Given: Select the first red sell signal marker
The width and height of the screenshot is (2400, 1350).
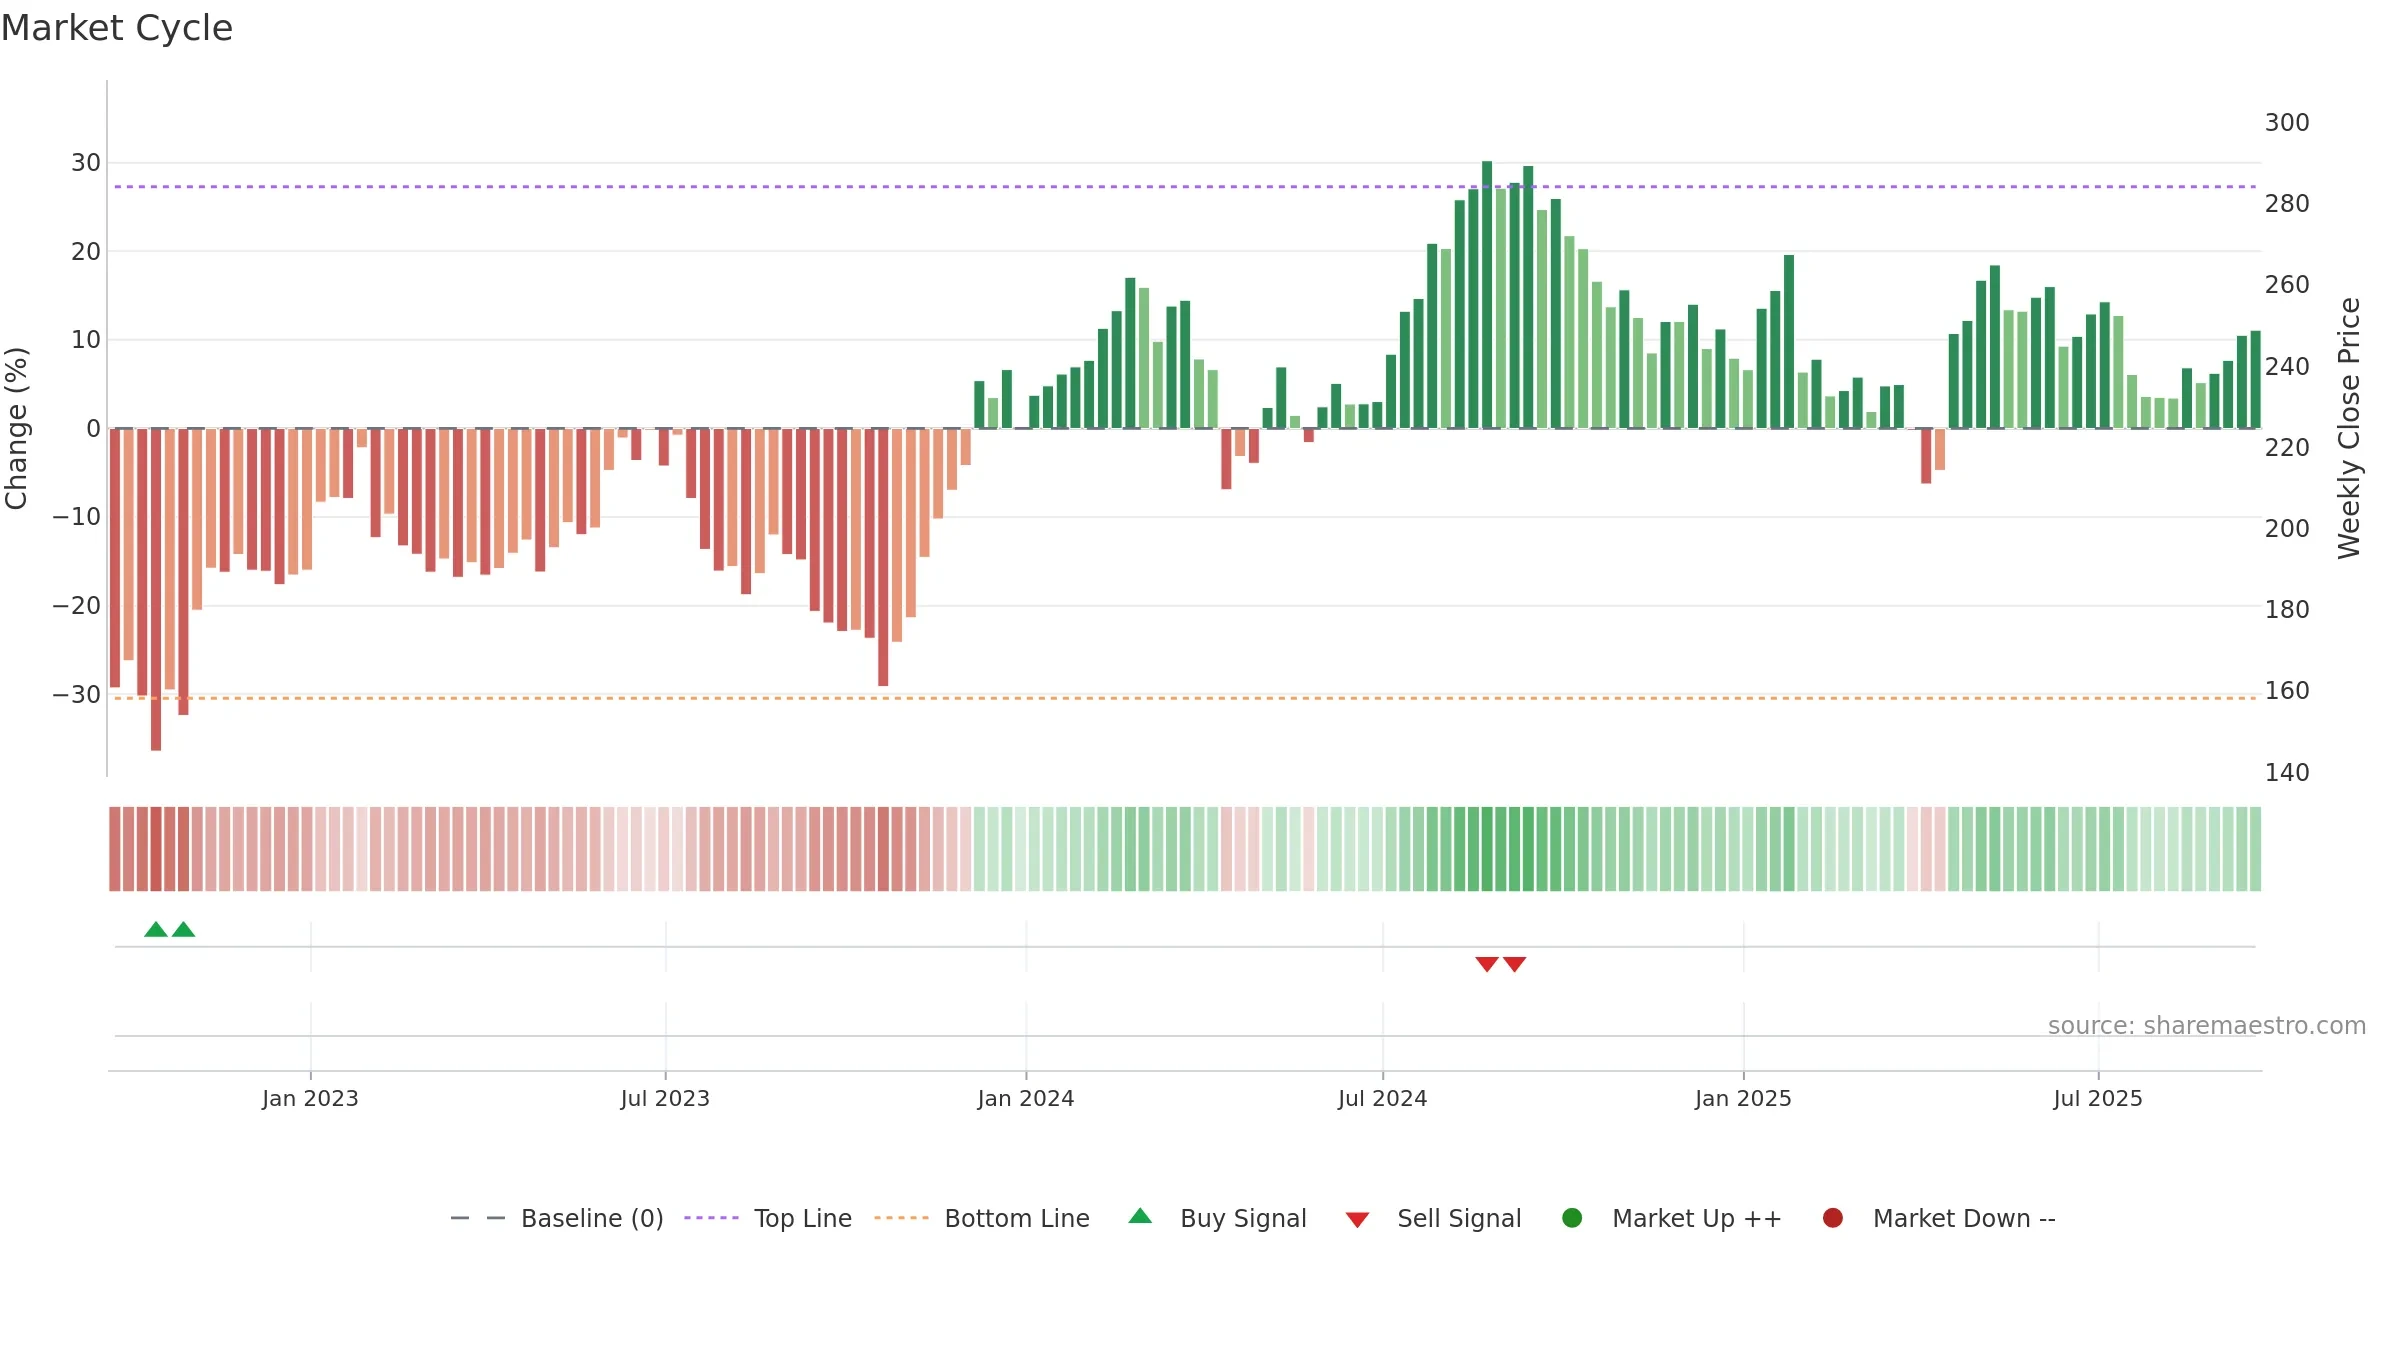Looking at the screenshot, I should coord(1487,964).
